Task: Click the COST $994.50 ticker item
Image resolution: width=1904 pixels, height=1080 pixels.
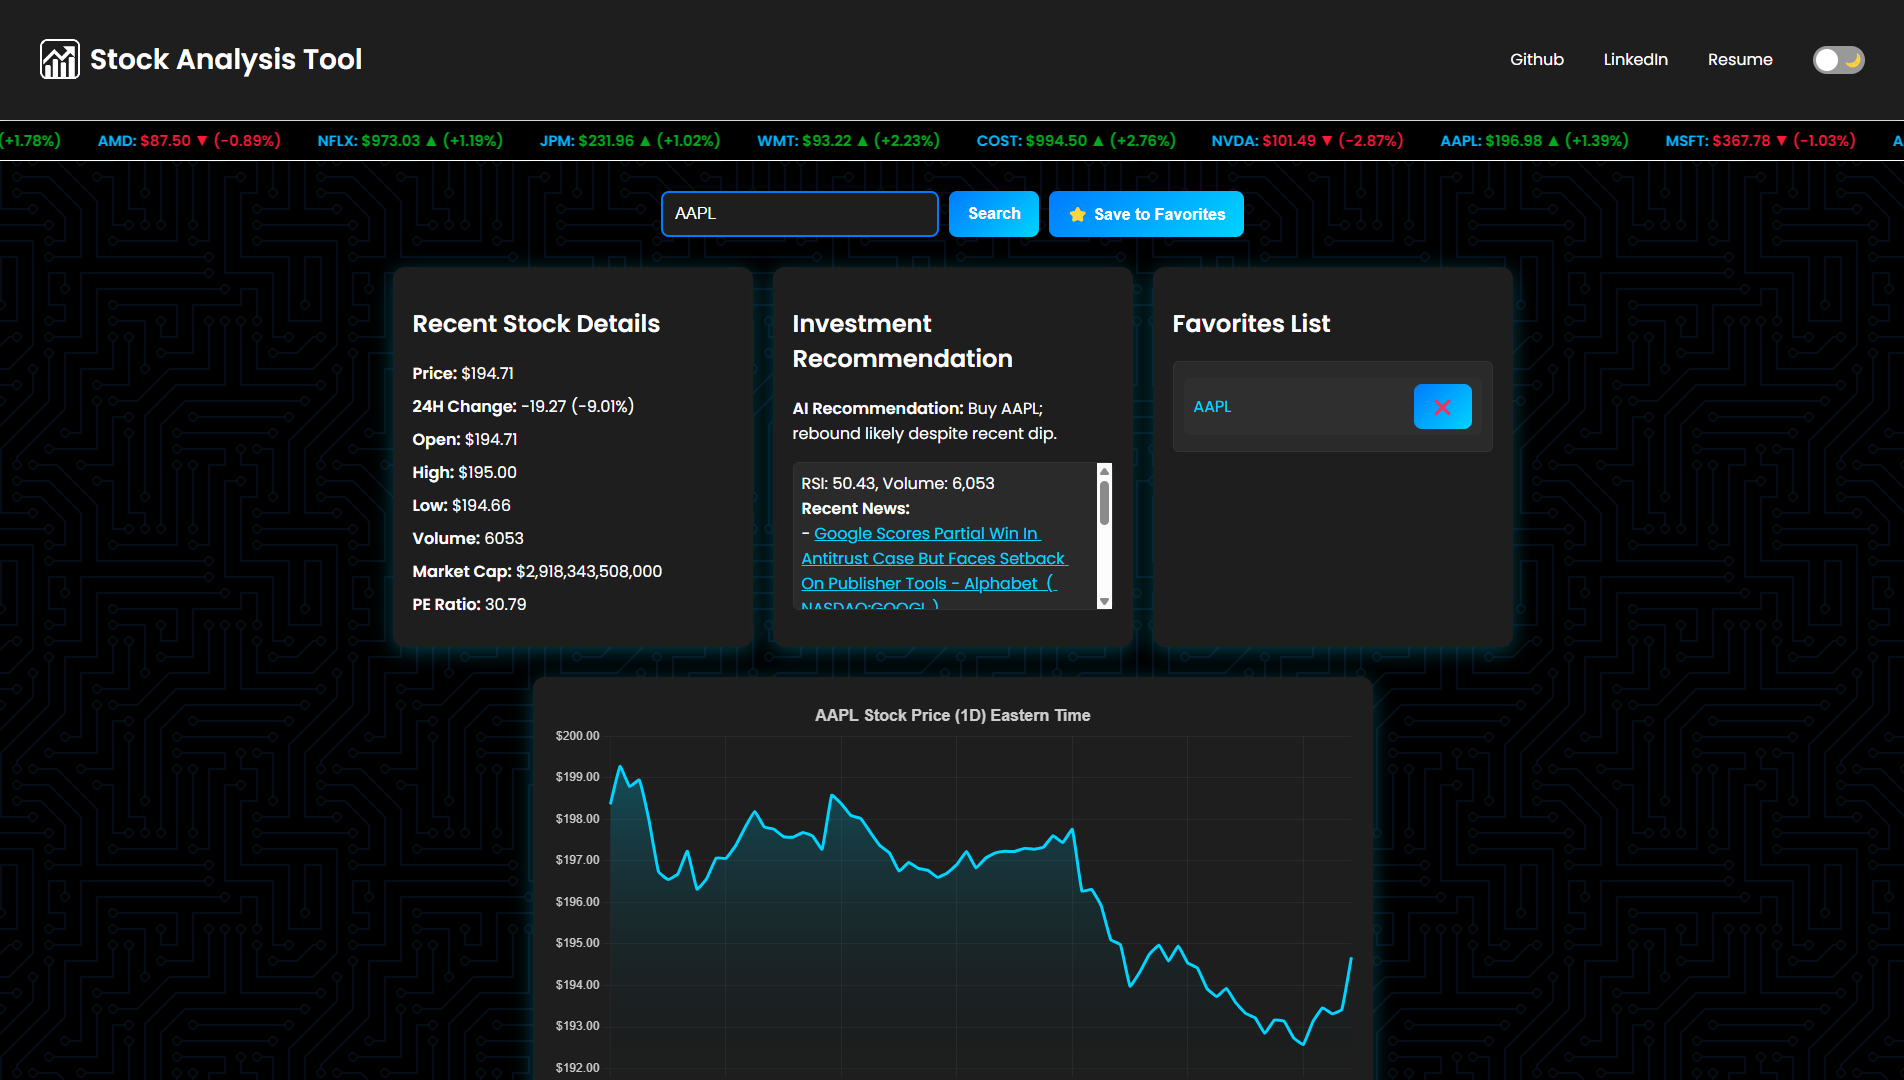Action: click(1076, 141)
